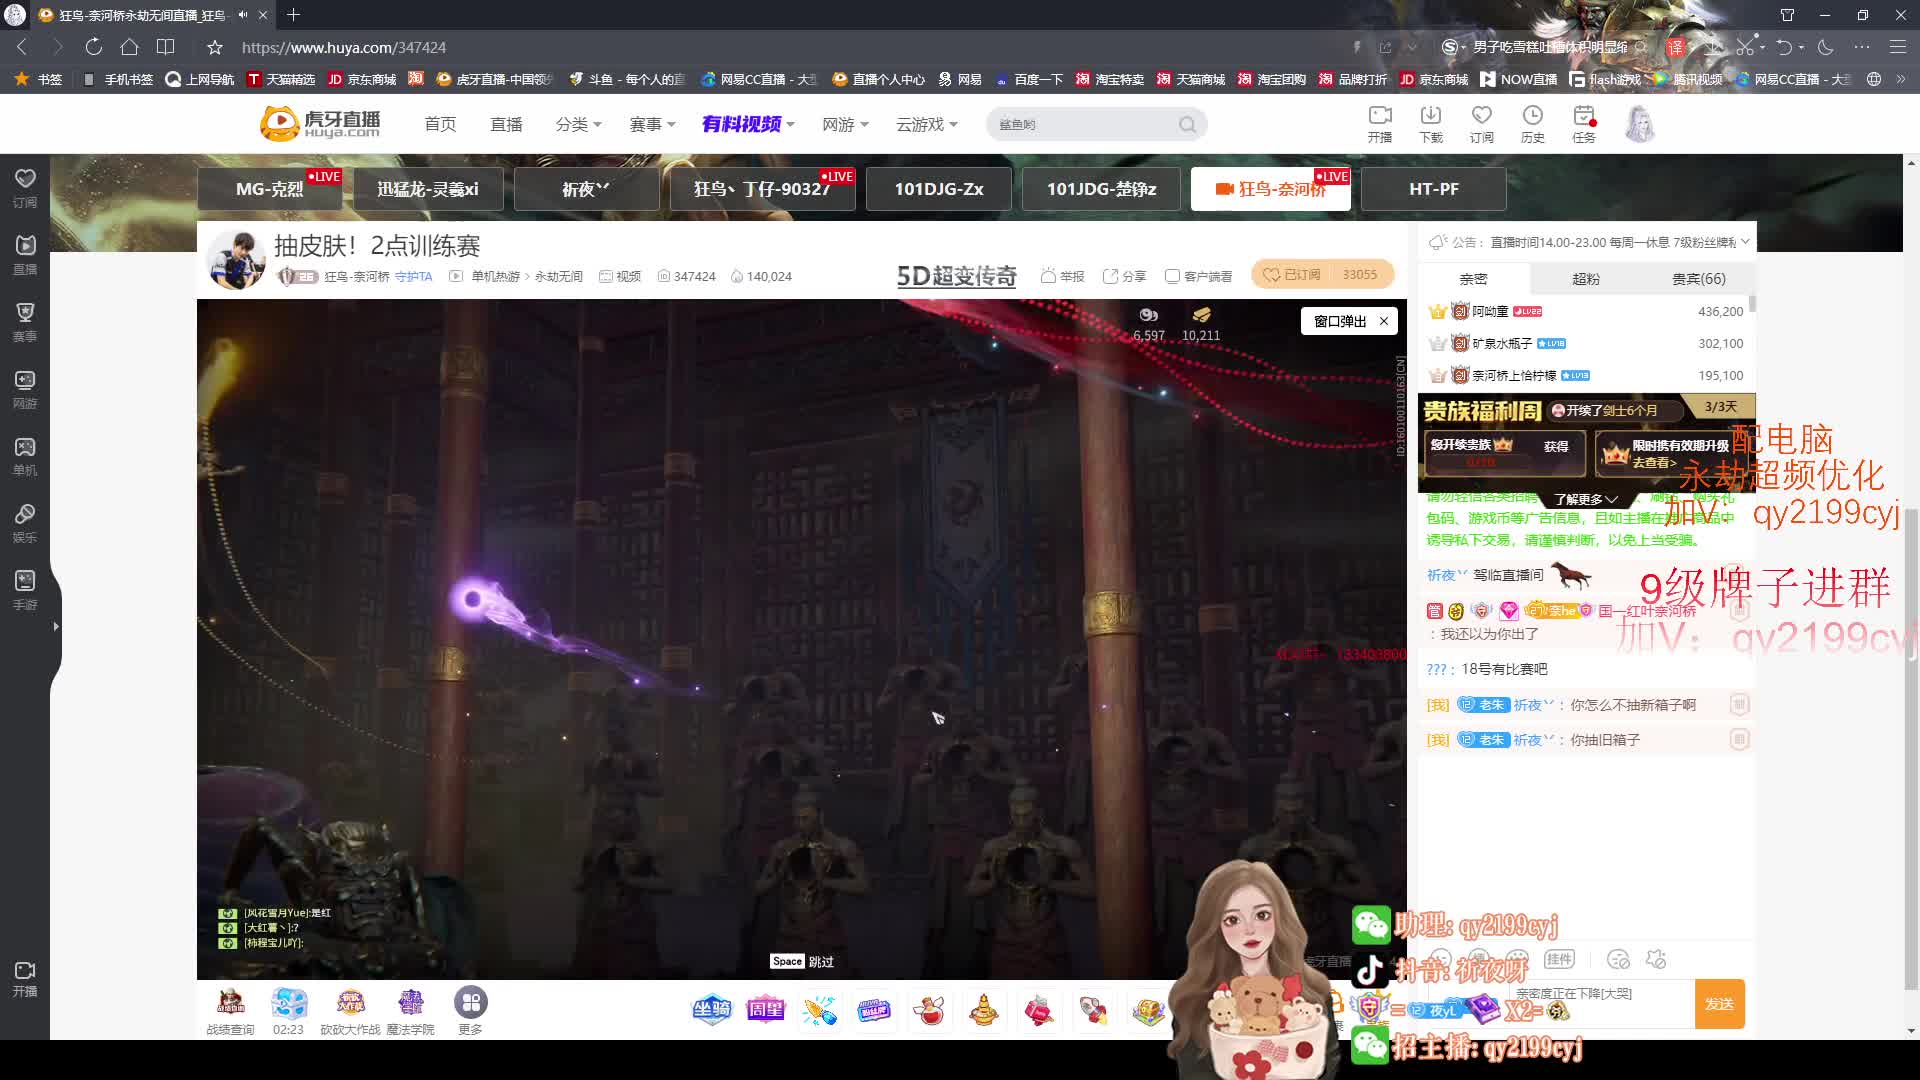This screenshot has height=1080, width=1920.
Task: Click the 分享 share link
Action: 1125,276
